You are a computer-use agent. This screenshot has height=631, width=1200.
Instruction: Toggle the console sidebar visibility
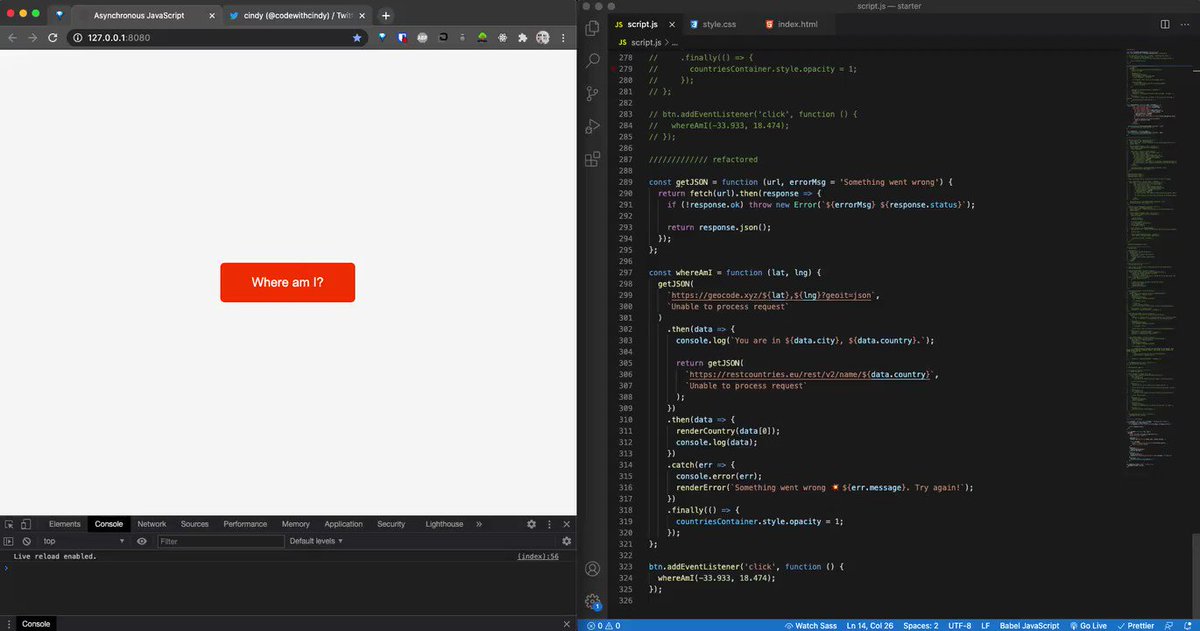click(9, 541)
